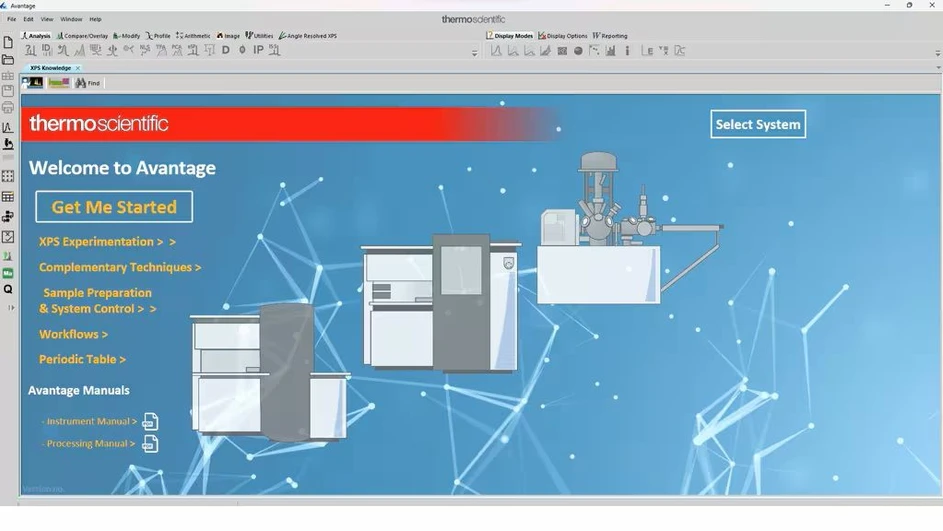
Task: Click the open folder icon in left sidebar
Action: click(8, 60)
